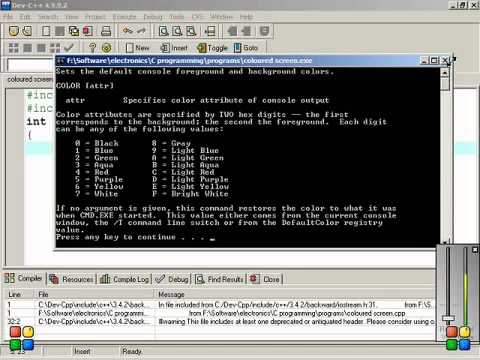Click the 'Insert' status bar entry
480x360 pixels.
pos(82,351)
